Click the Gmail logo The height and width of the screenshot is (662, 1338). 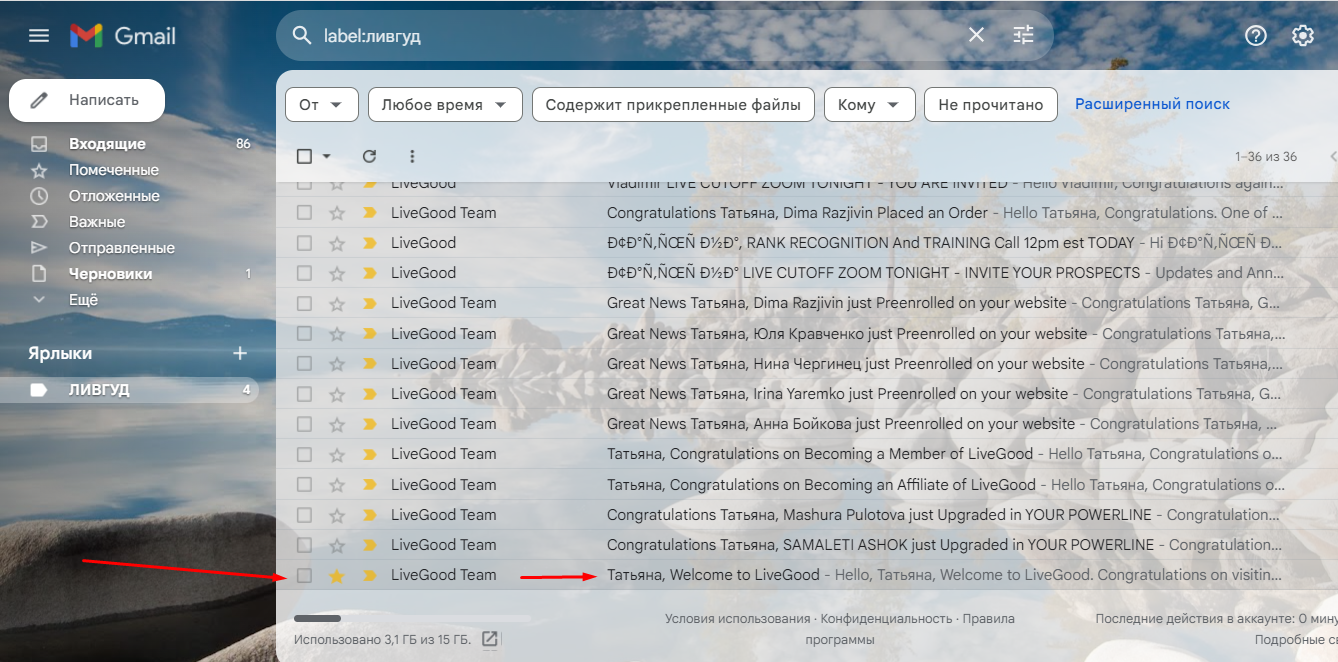pyautogui.click(x=123, y=36)
